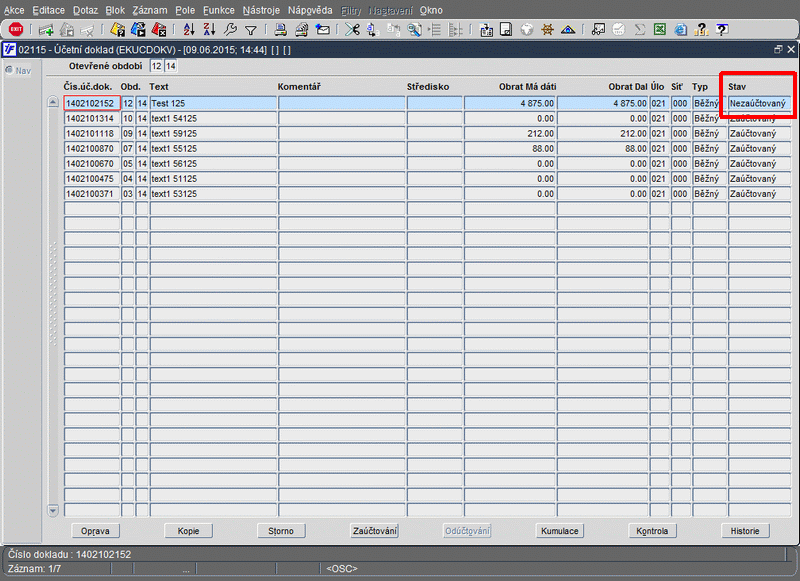This screenshot has width=800, height=581.
Task: Open the Záznam menu
Action: (149, 10)
